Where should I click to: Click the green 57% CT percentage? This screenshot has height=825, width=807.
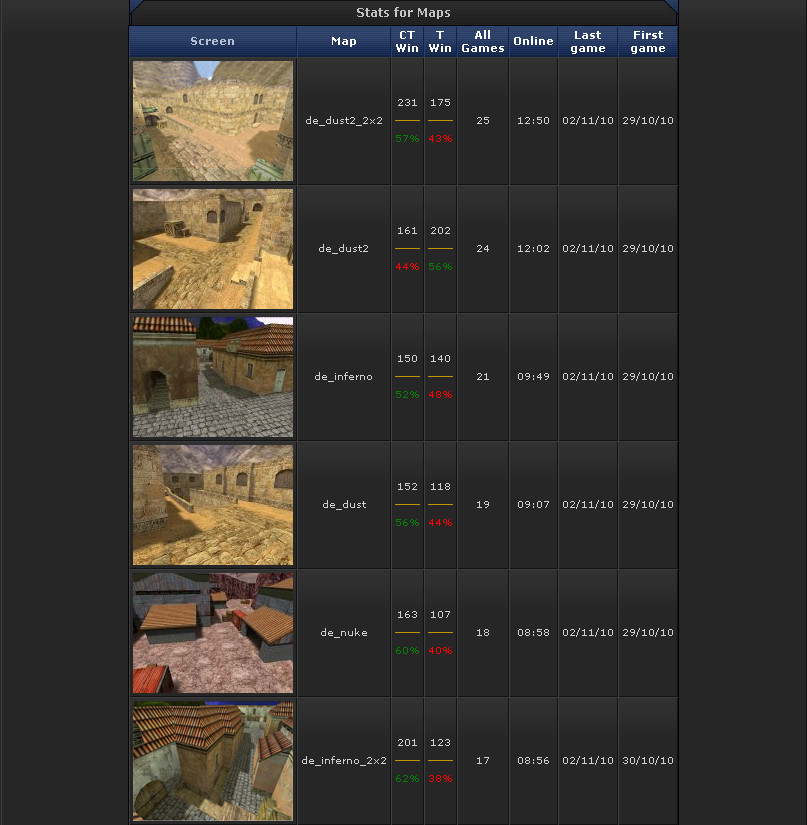pyautogui.click(x=407, y=138)
